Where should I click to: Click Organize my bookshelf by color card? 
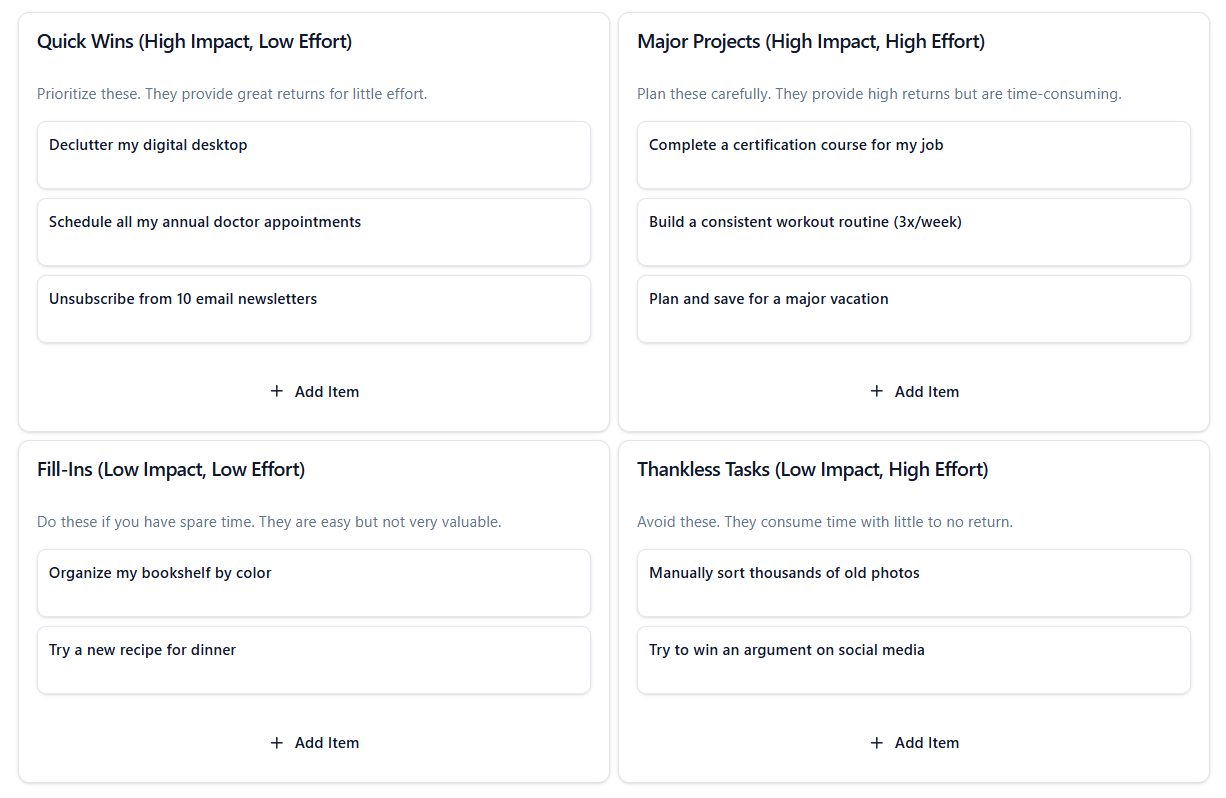coord(313,583)
